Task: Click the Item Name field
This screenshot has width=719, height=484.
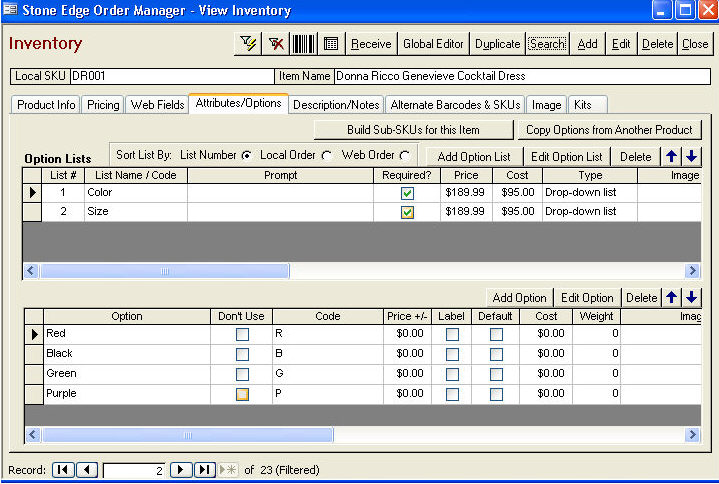Action: [522, 76]
